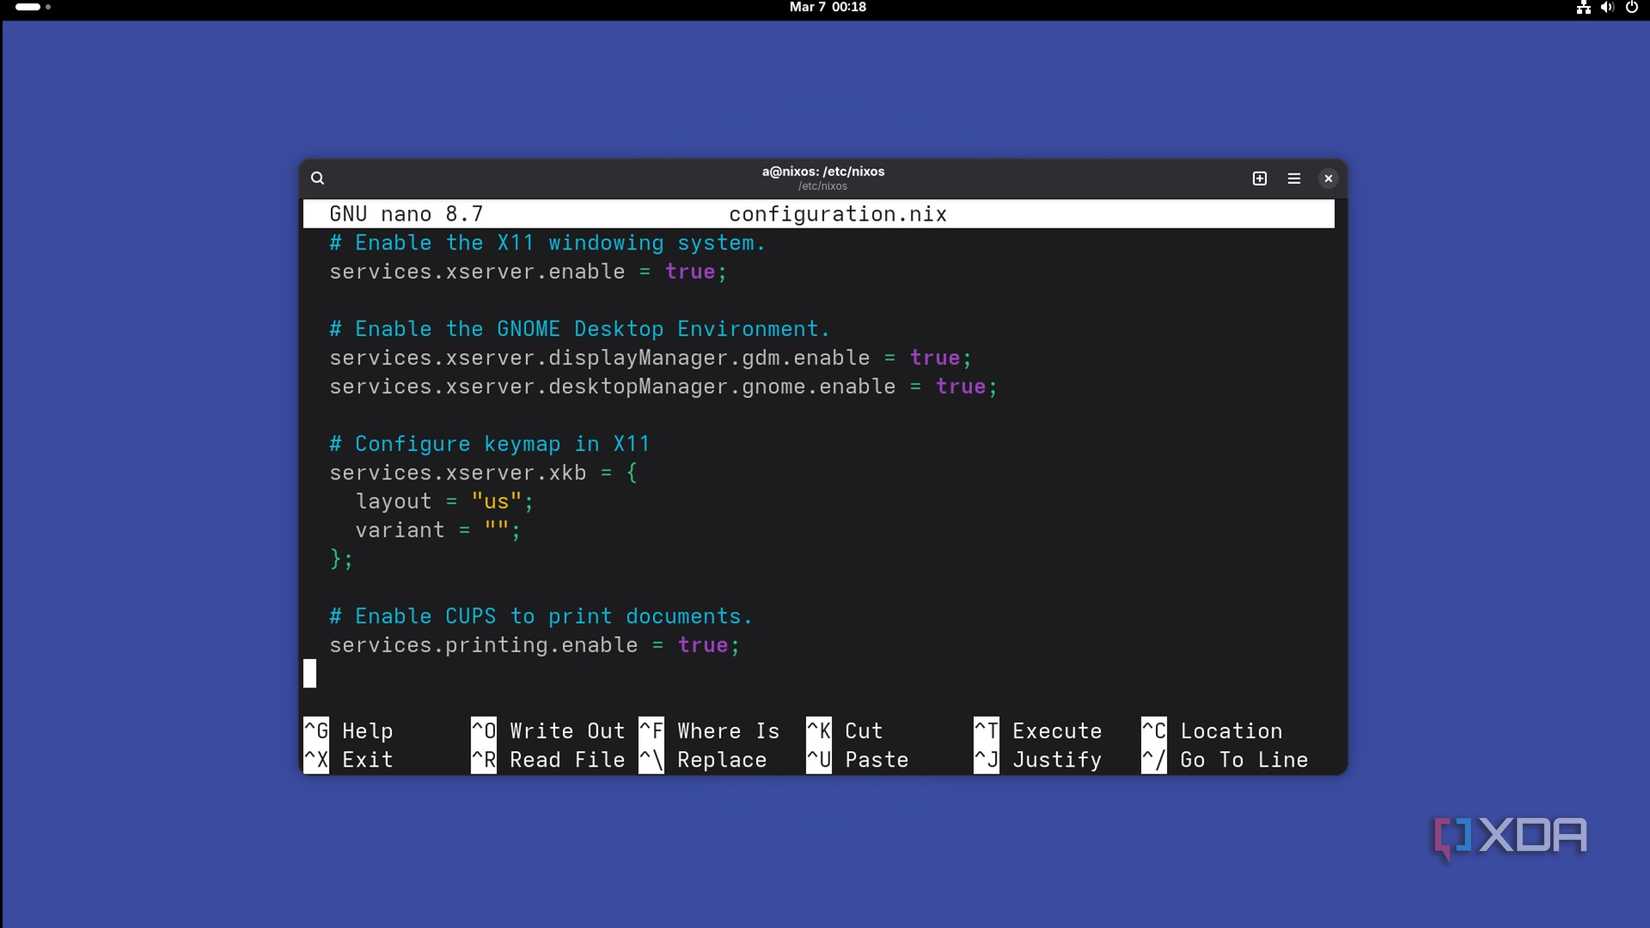Click the ^J Justify shortcut

(1038, 760)
